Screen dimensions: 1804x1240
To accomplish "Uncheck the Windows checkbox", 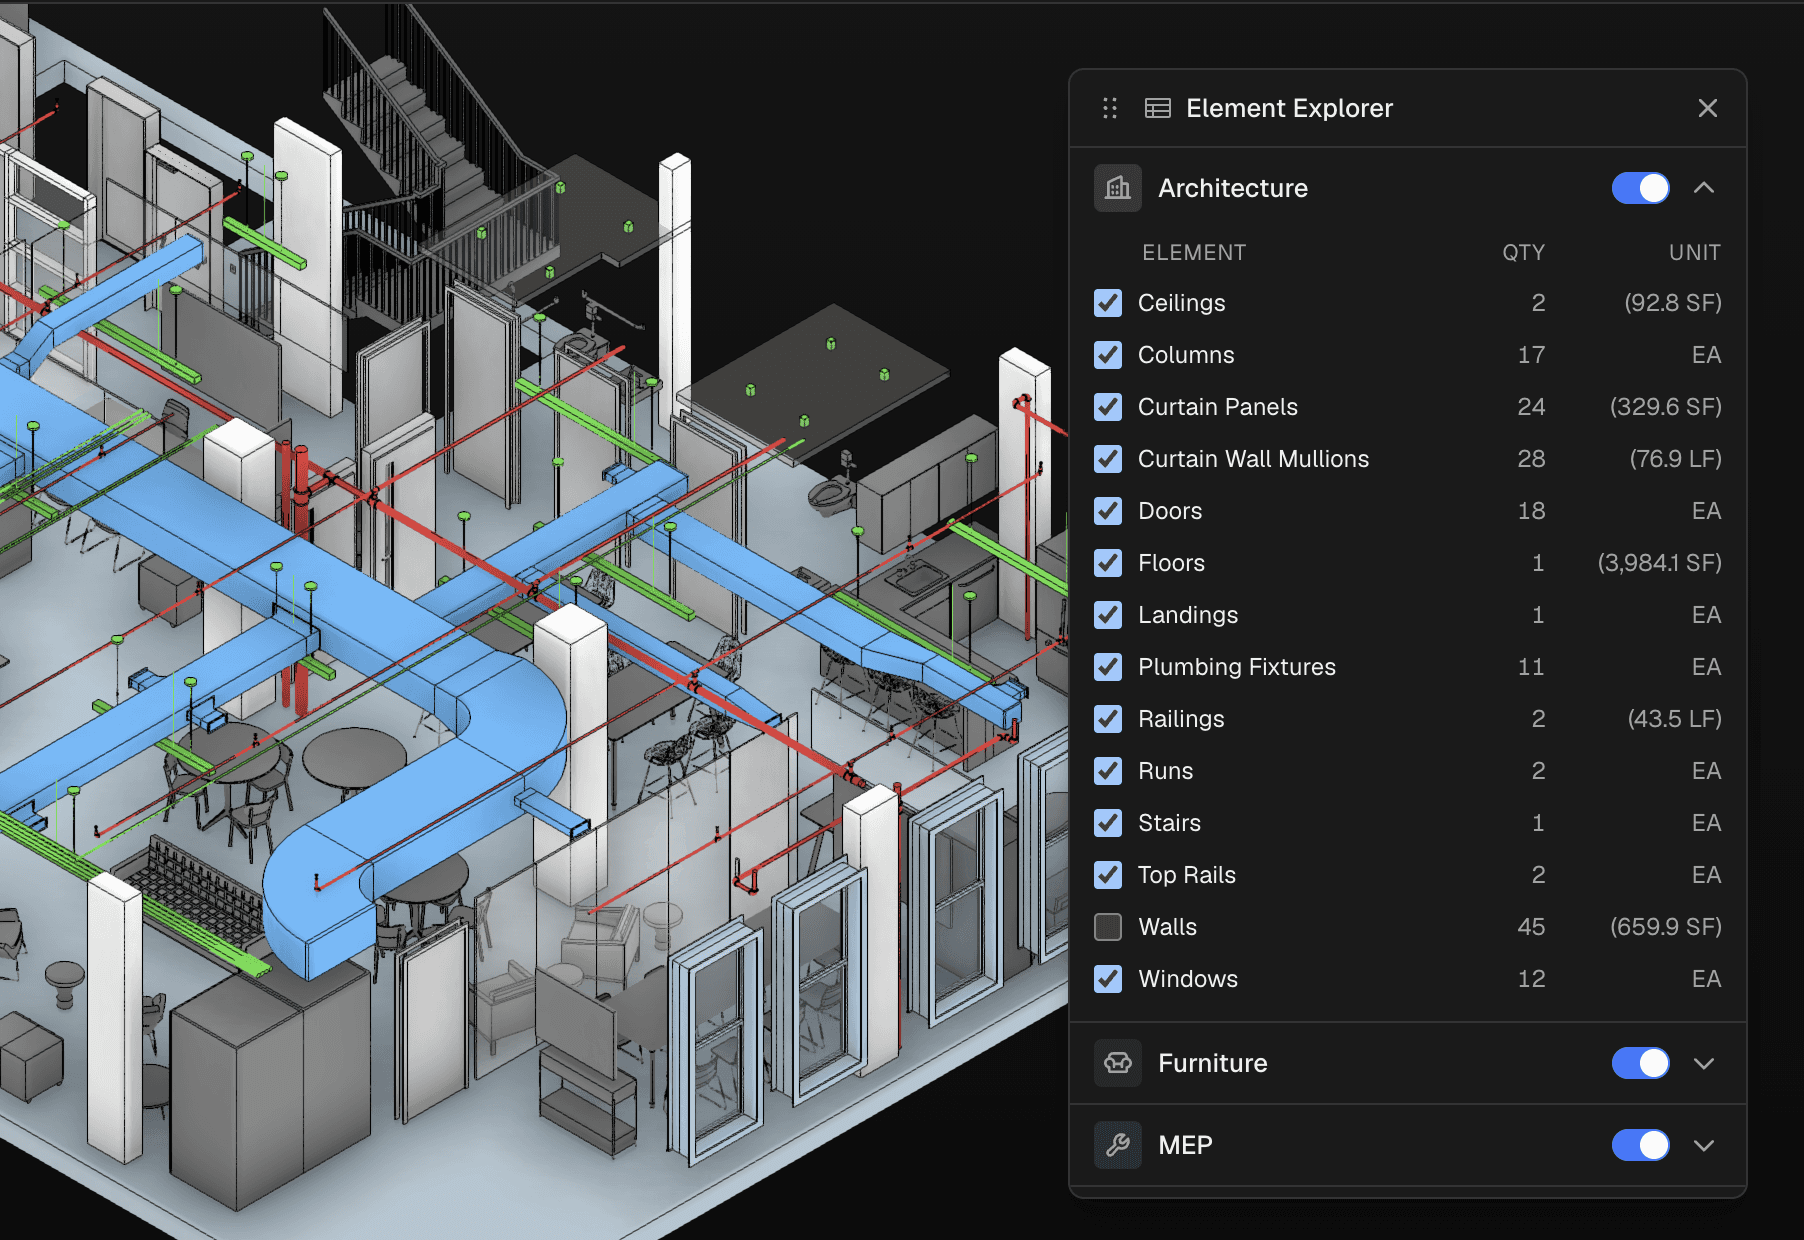I will click(1108, 979).
